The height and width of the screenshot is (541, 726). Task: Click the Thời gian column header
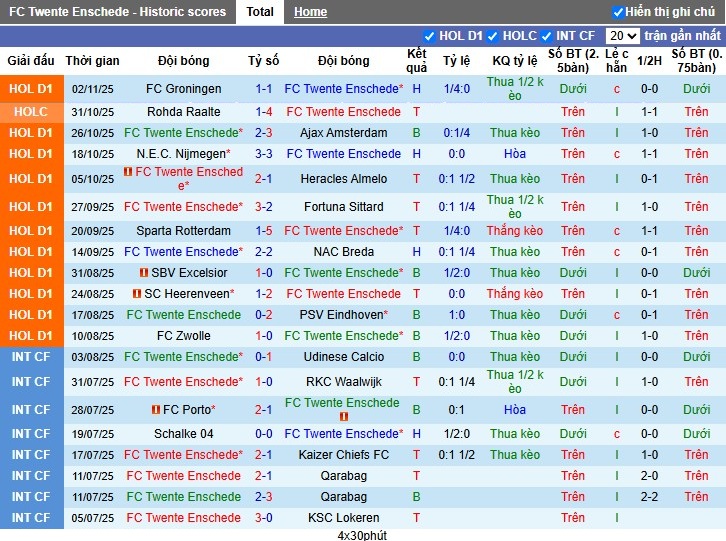[93, 61]
